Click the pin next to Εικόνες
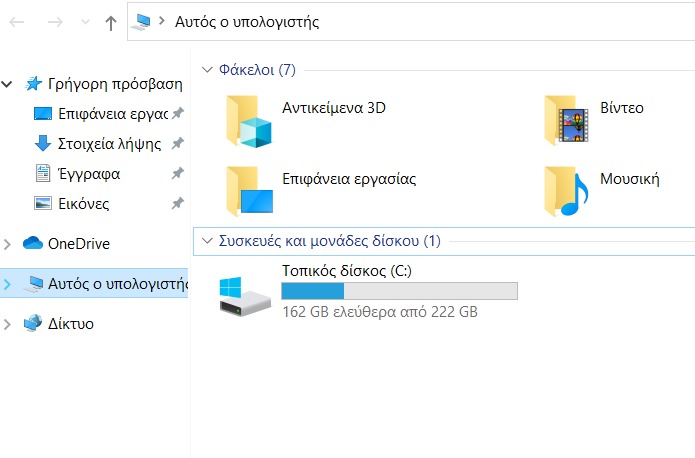695x458 pixels. point(178,203)
